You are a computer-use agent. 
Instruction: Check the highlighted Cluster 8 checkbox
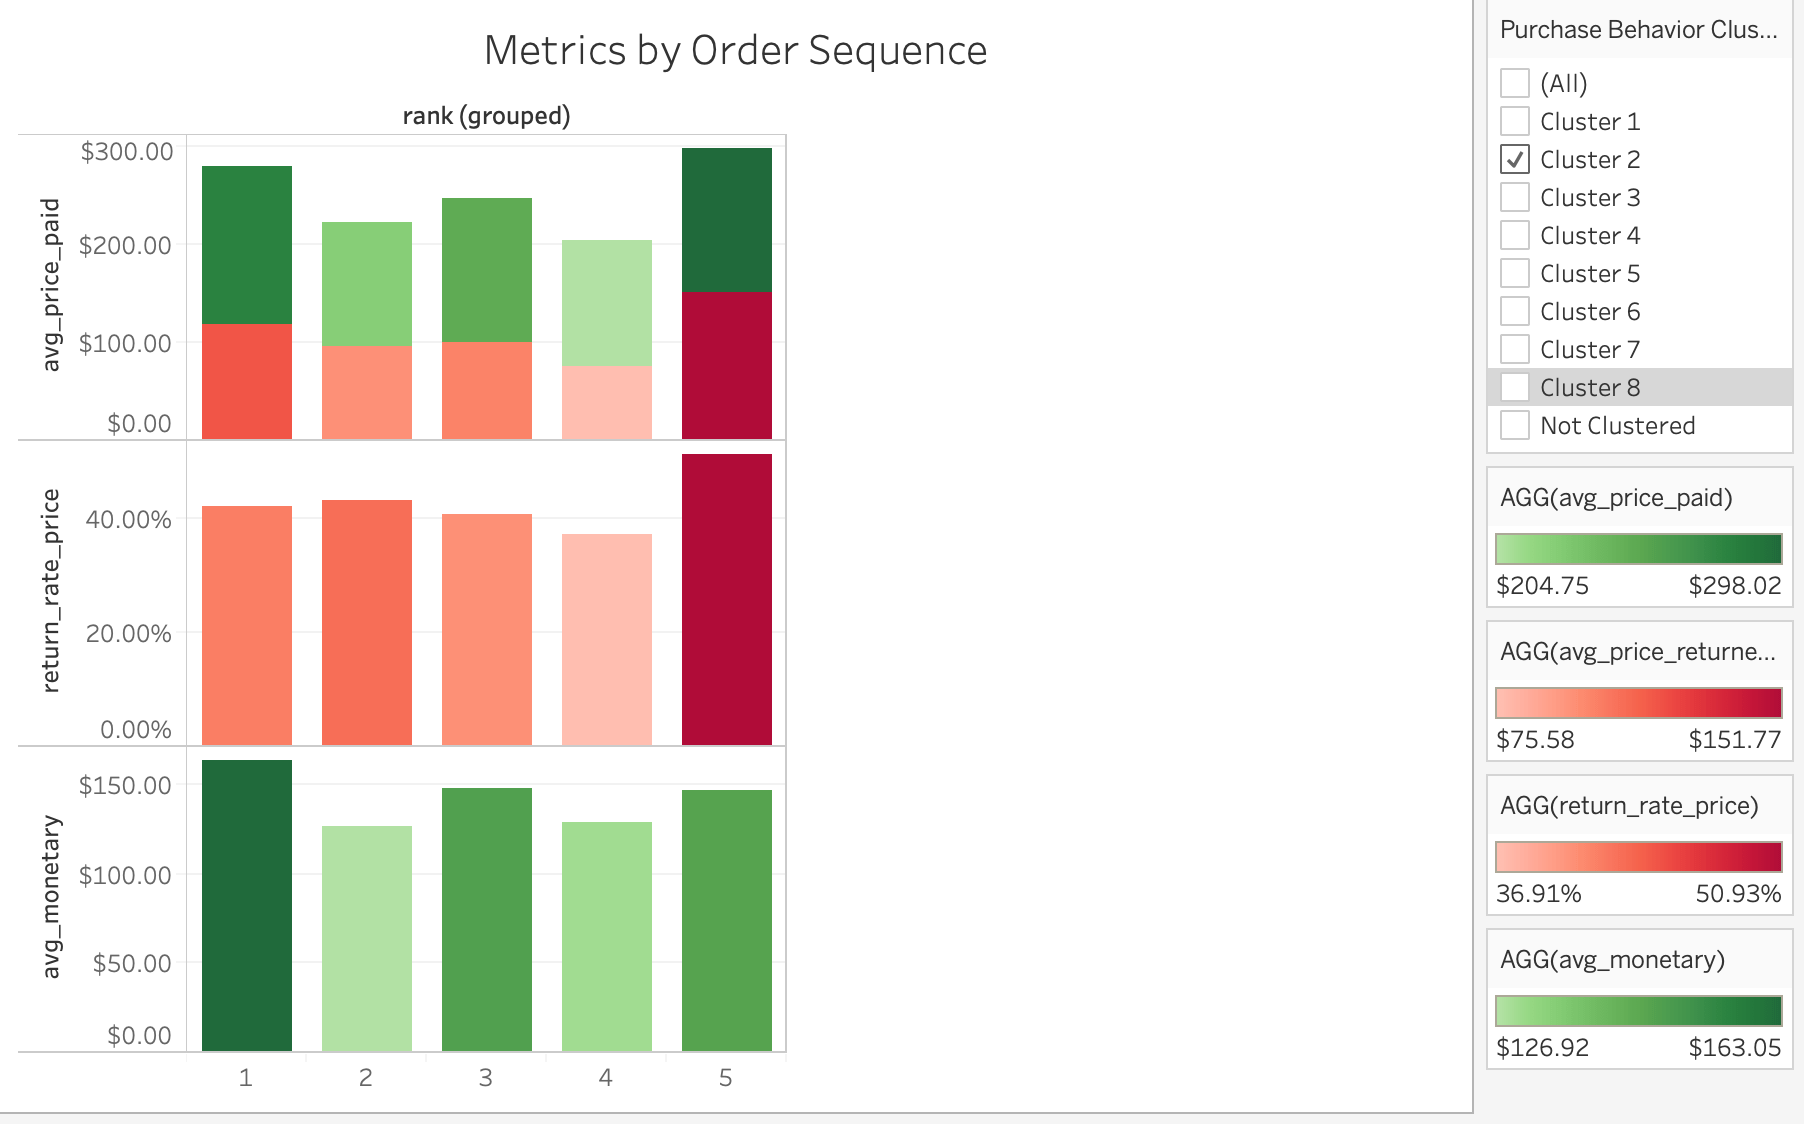point(1513,387)
